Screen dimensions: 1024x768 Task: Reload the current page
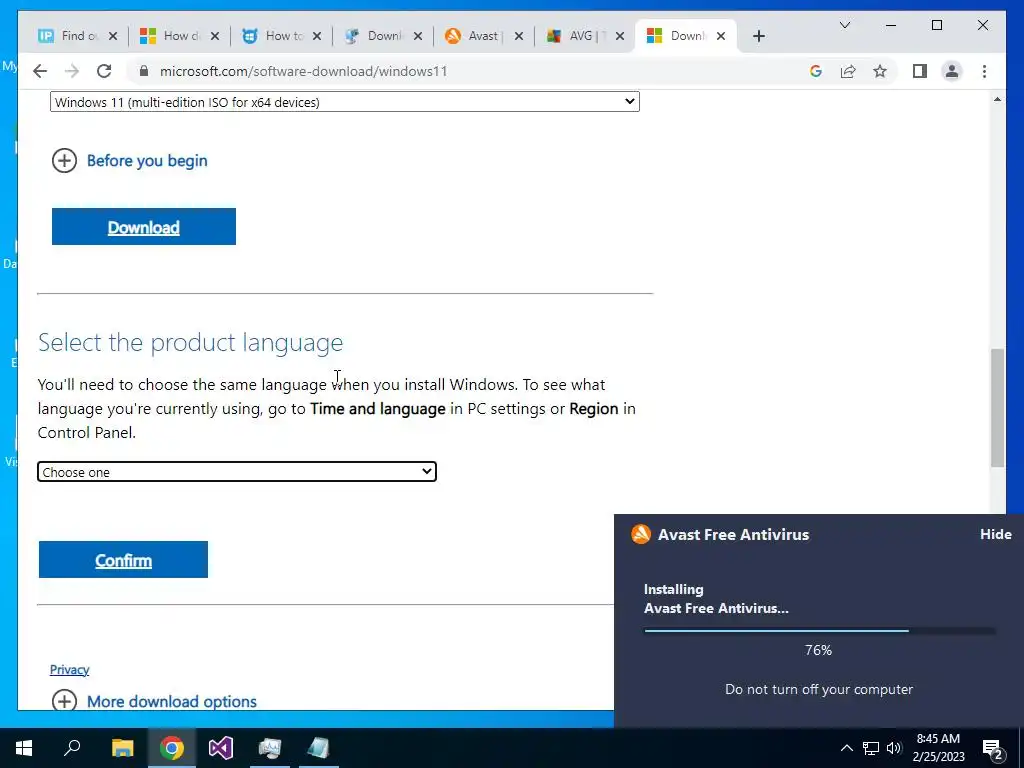104,71
